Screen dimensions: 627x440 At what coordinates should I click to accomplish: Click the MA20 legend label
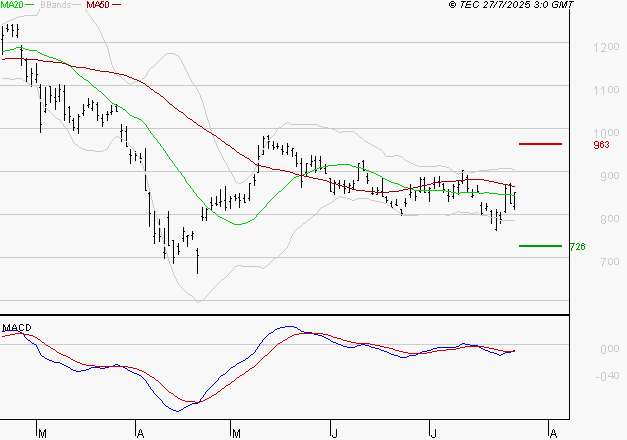point(11,5)
